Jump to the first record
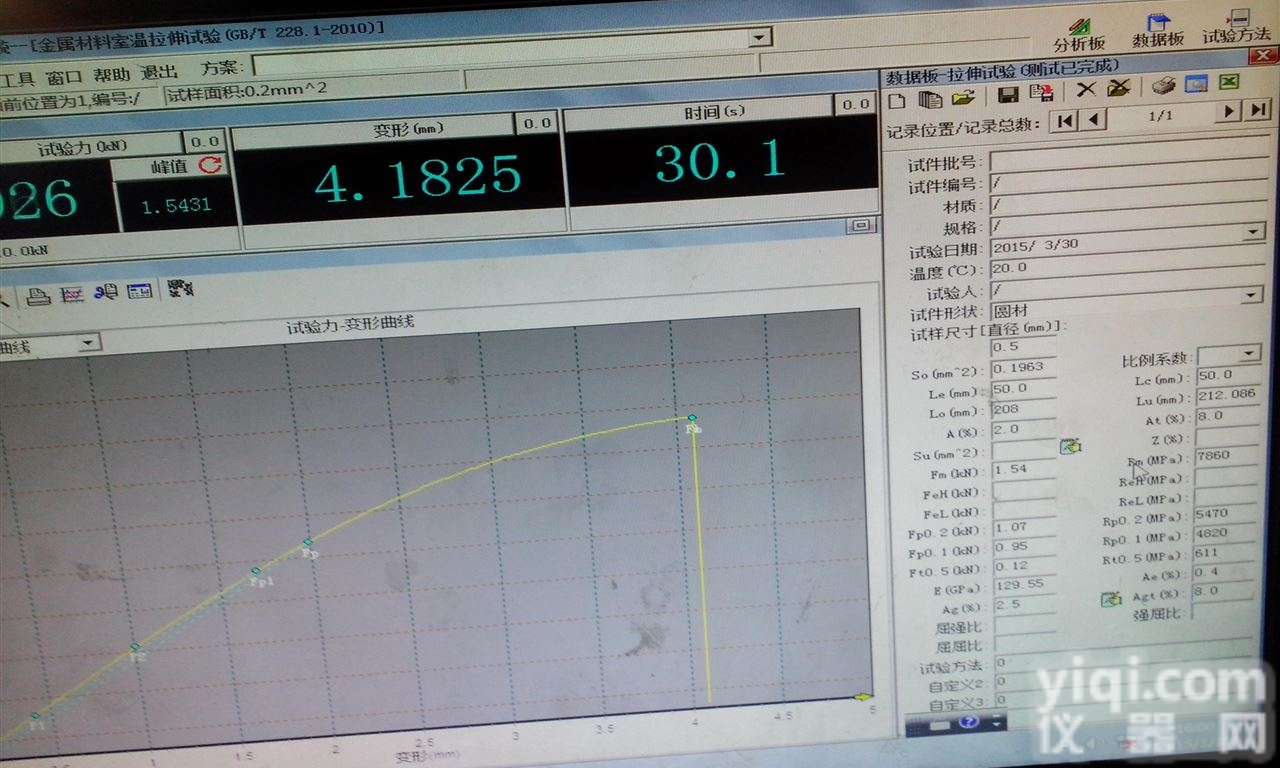Viewport: 1280px width, 768px height. [1065, 120]
